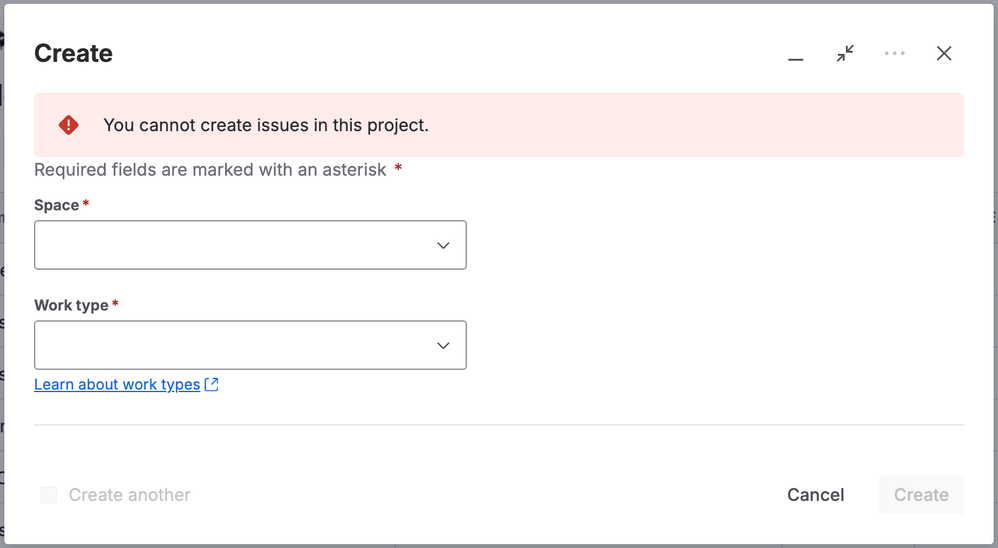Expand the Work type dropdown chevron
This screenshot has height=548, width=998.
(x=443, y=346)
